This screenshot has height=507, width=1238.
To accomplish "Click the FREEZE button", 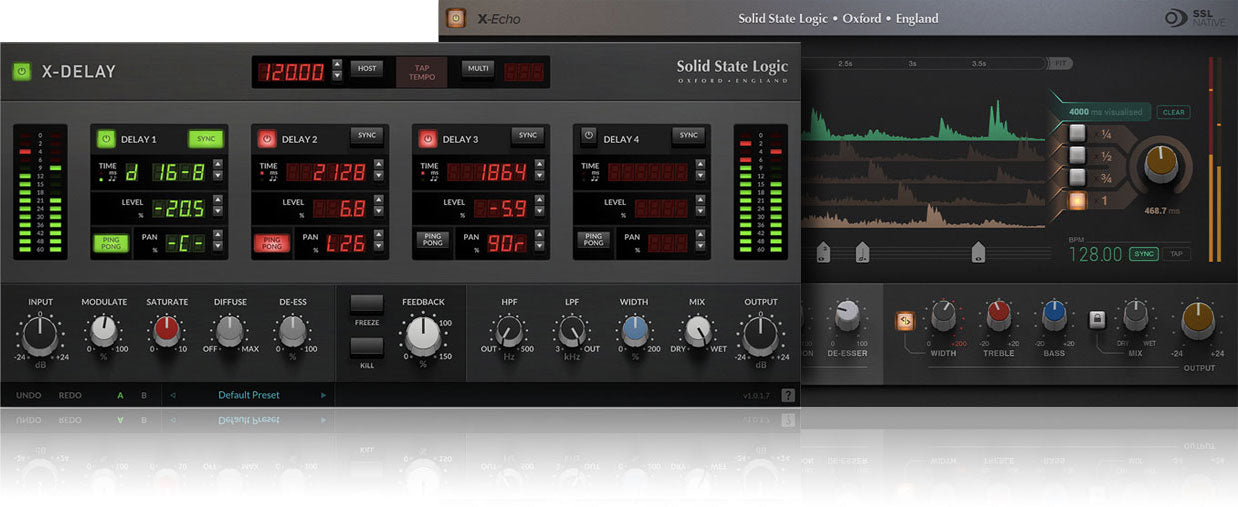I will [x=366, y=304].
